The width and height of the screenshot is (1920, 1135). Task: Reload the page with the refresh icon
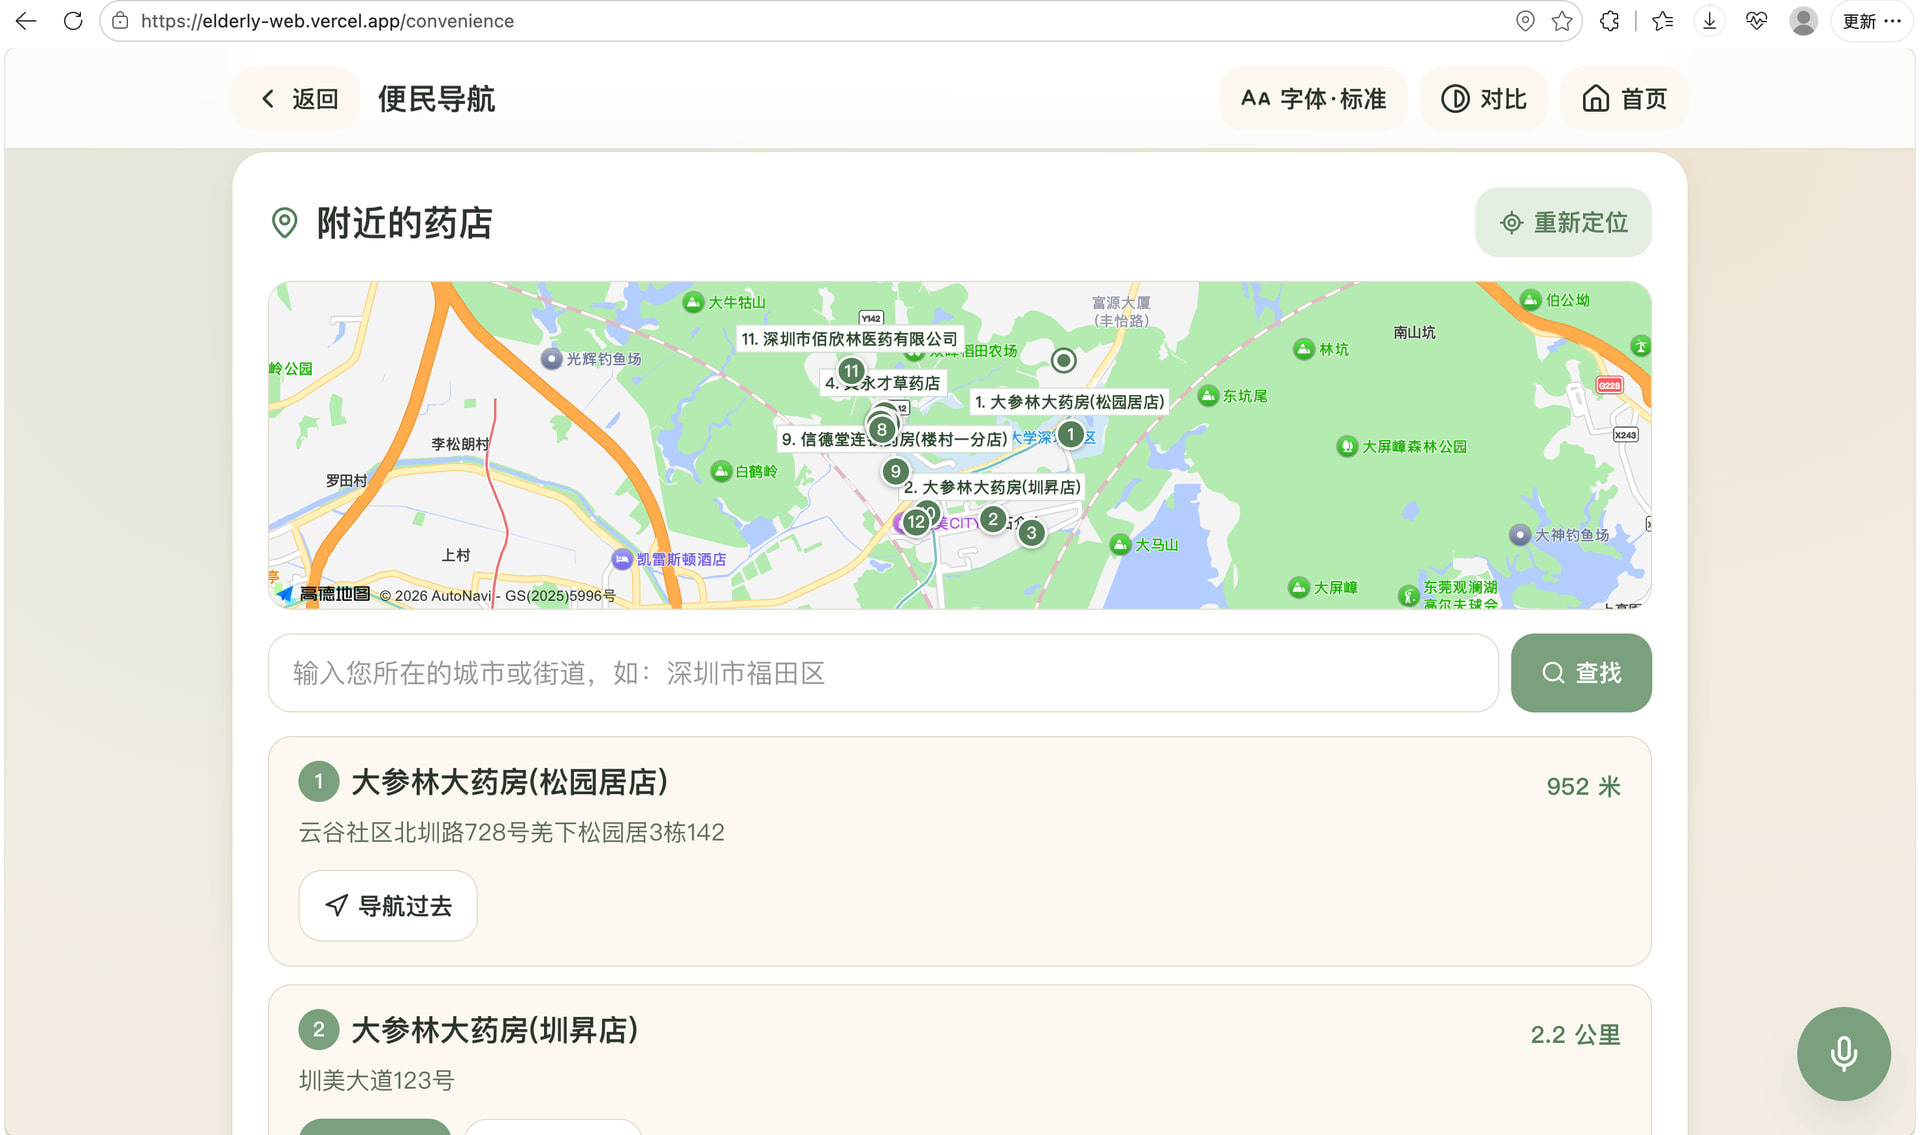tap(73, 21)
